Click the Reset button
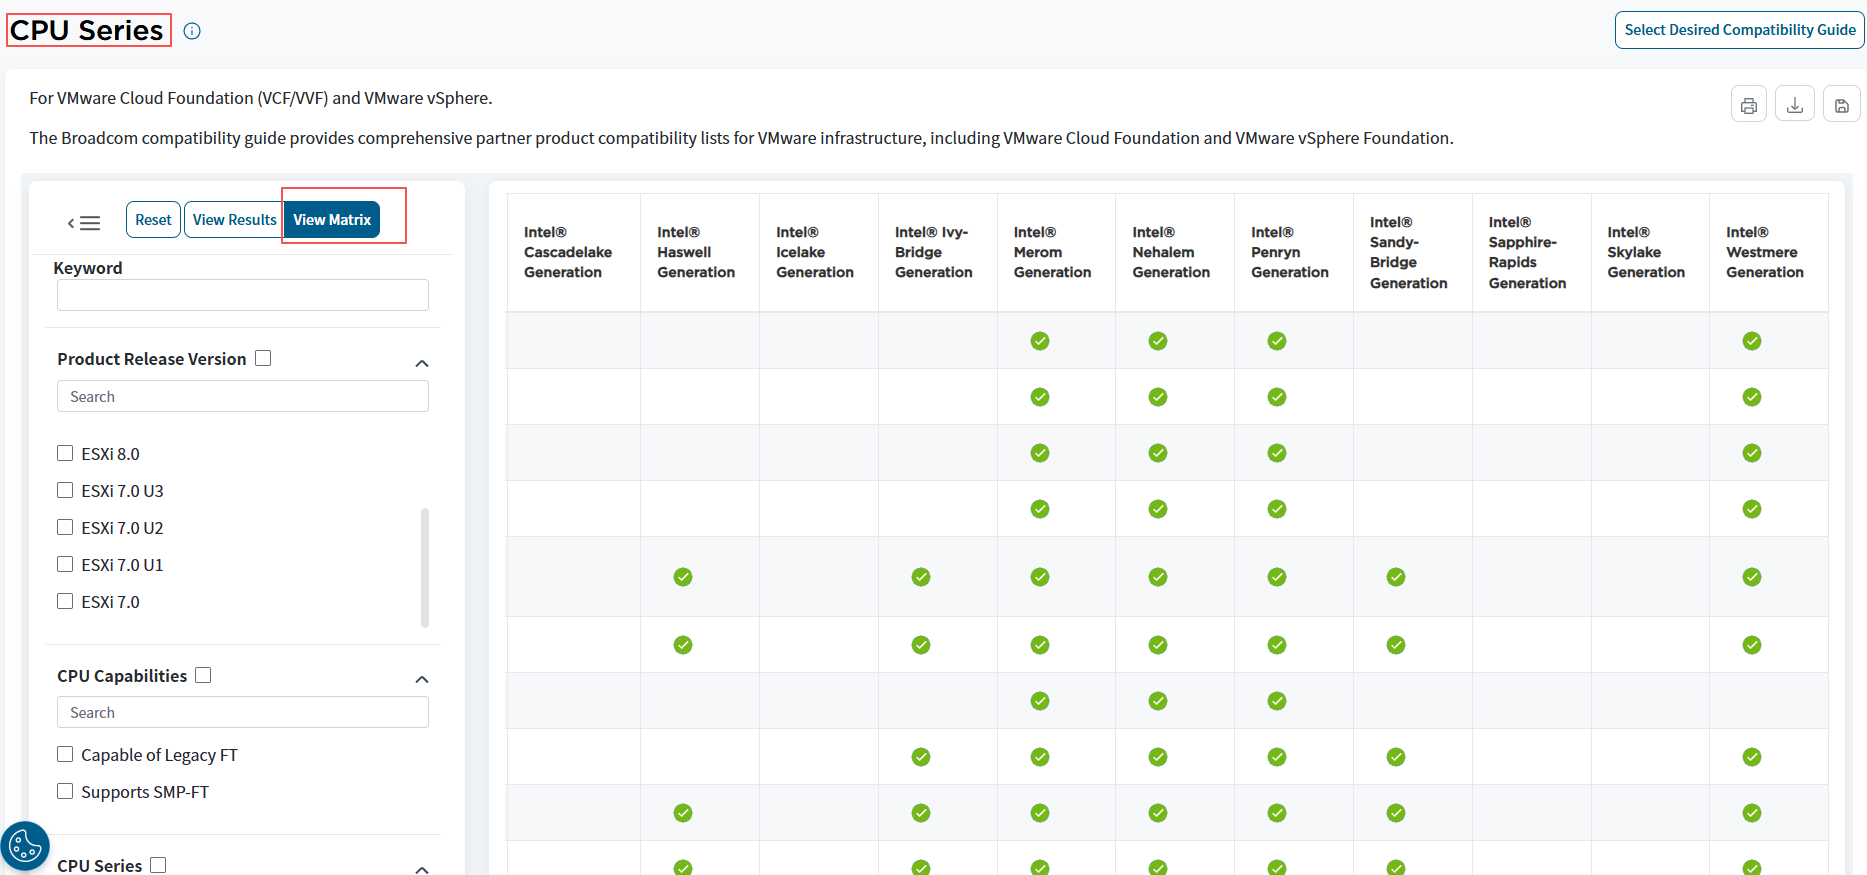The height and width of the screenshot is (875, 1867). (153, 220)
